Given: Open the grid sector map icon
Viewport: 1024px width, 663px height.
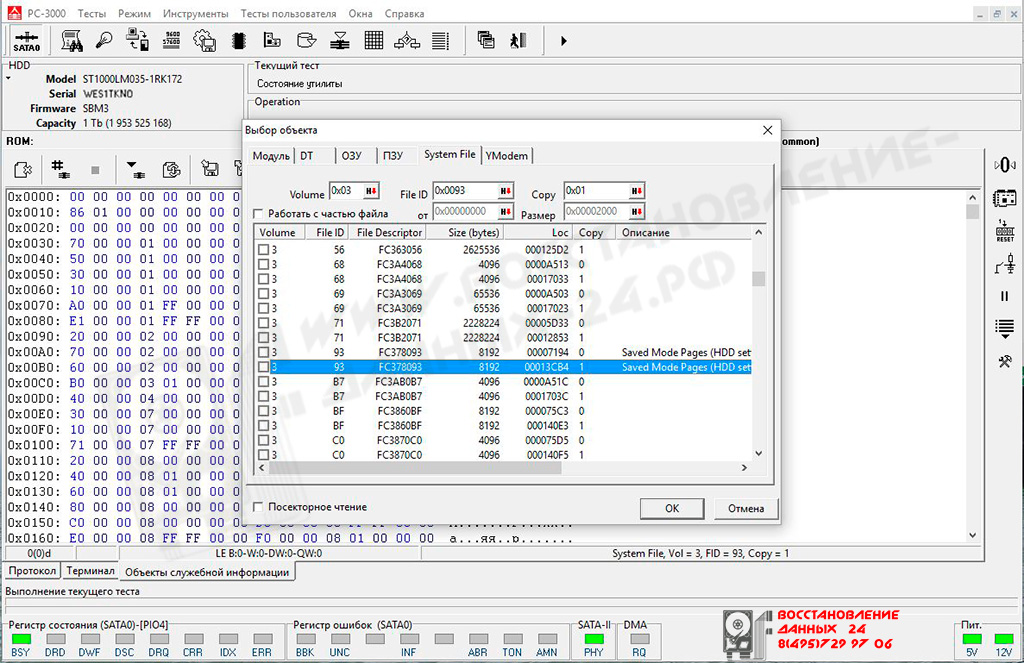Looking at the screenshot, I should pyautogui.click(x=374, y=40).
